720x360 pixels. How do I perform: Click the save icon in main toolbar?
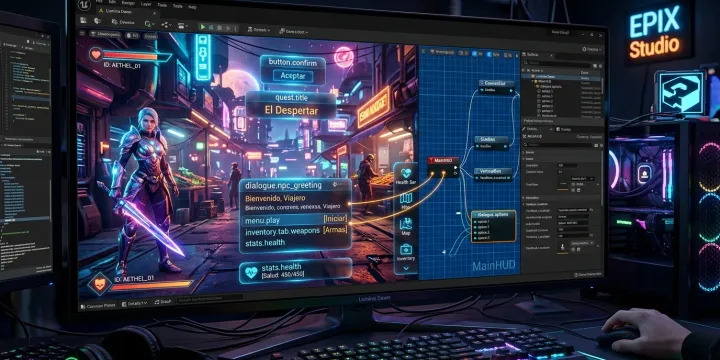[x=84, y=21]
